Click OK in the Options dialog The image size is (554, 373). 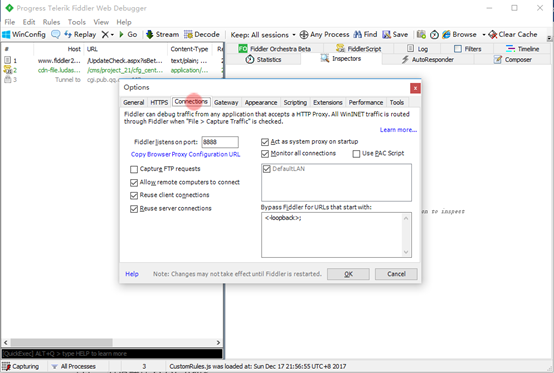coord(348,274)
